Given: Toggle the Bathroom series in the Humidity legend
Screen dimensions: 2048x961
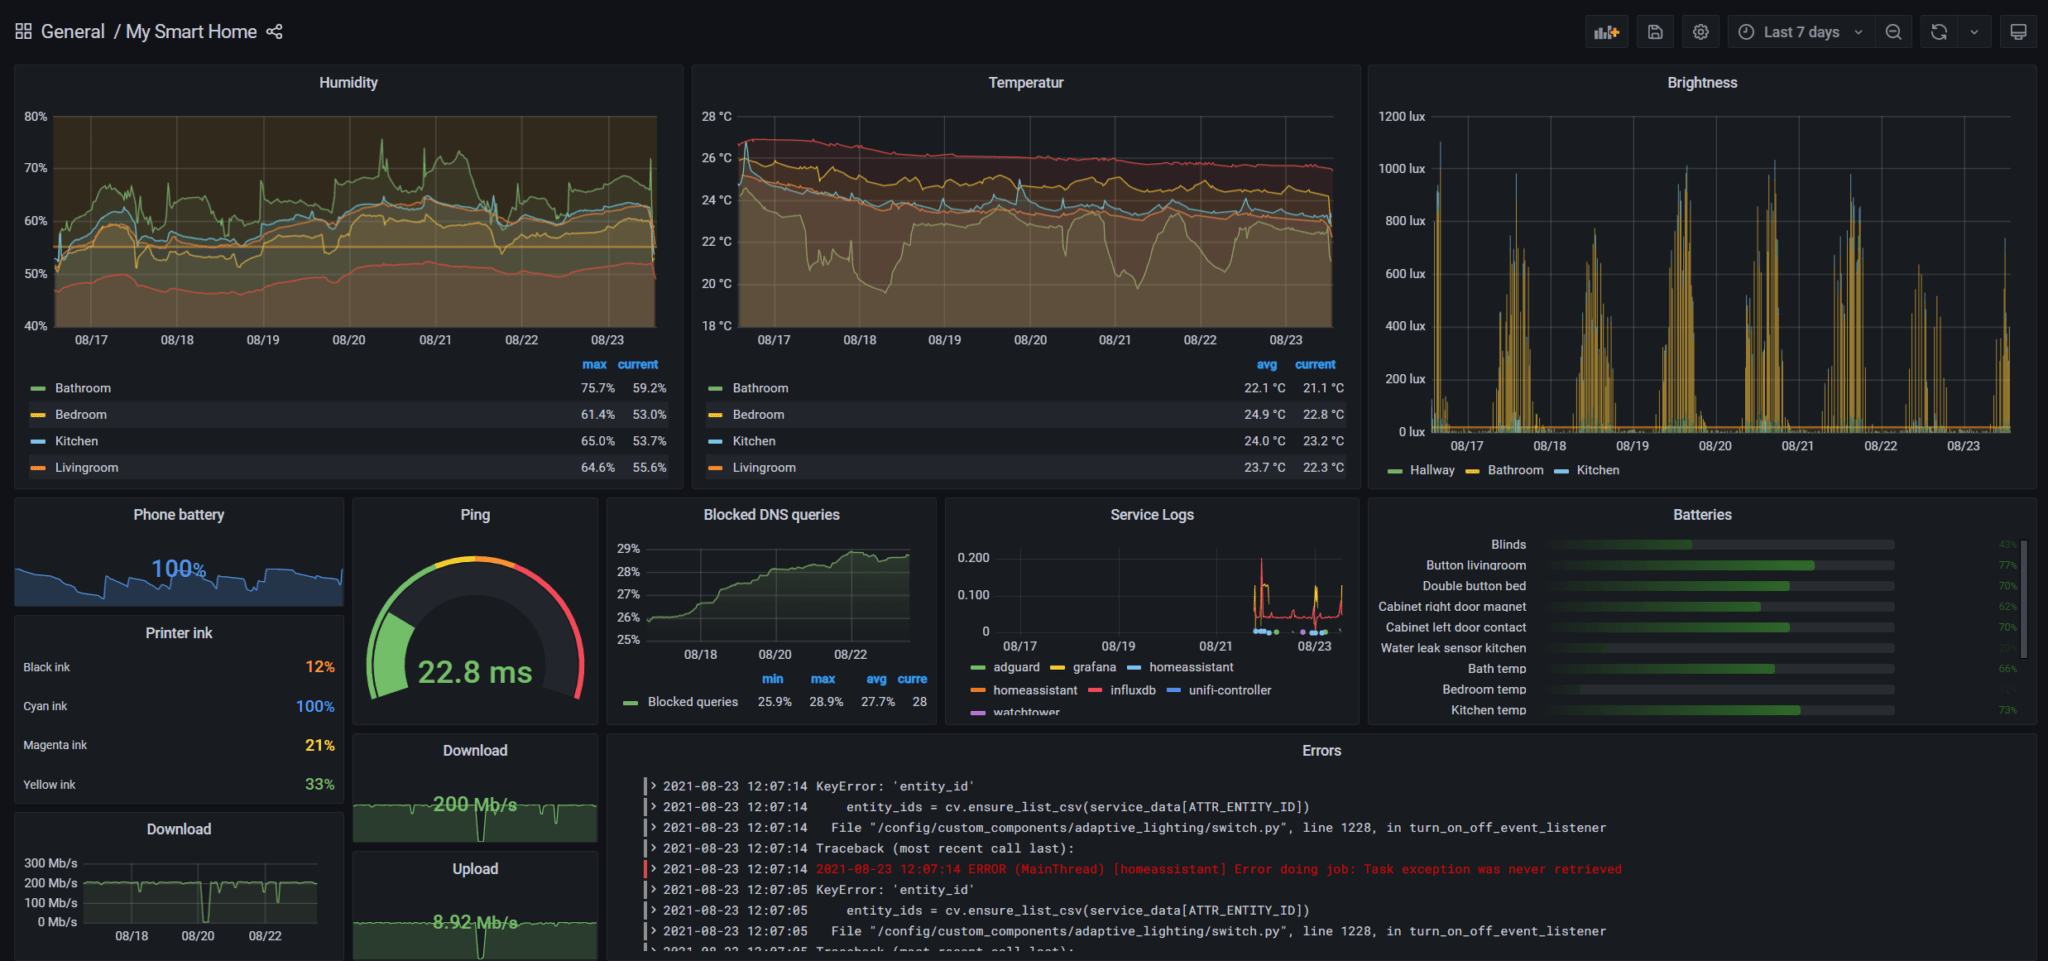Looking at the screenshot, I should [83, 388].
